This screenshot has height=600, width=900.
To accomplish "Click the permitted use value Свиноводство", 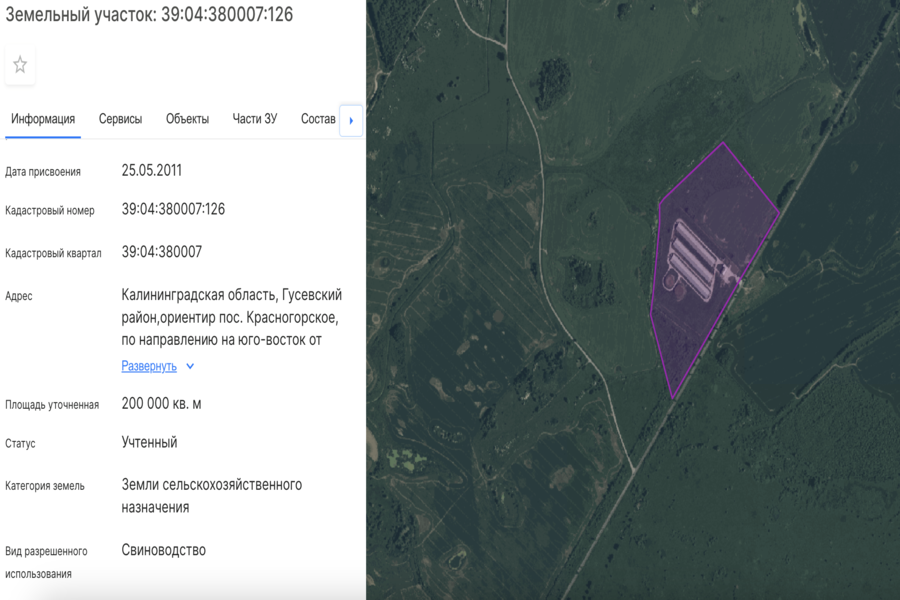I will [x=162, y=549].
